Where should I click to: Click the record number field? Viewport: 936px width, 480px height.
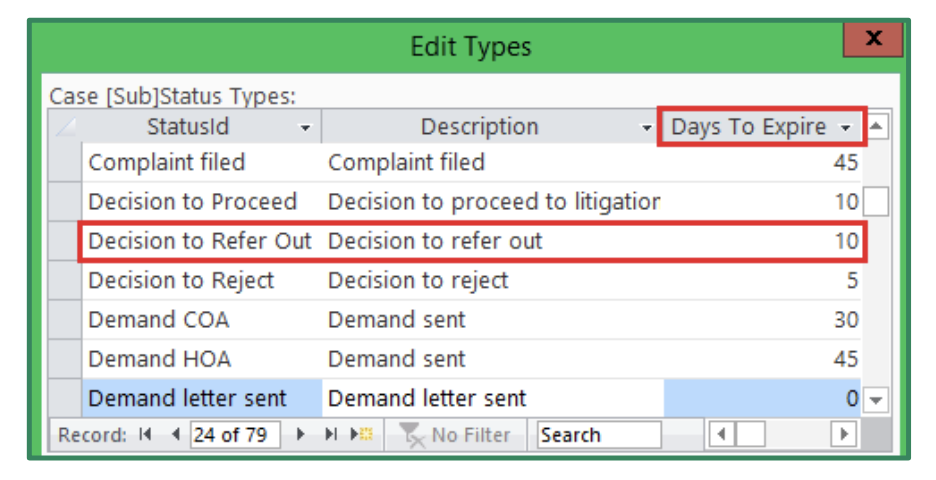pos(235,435)
